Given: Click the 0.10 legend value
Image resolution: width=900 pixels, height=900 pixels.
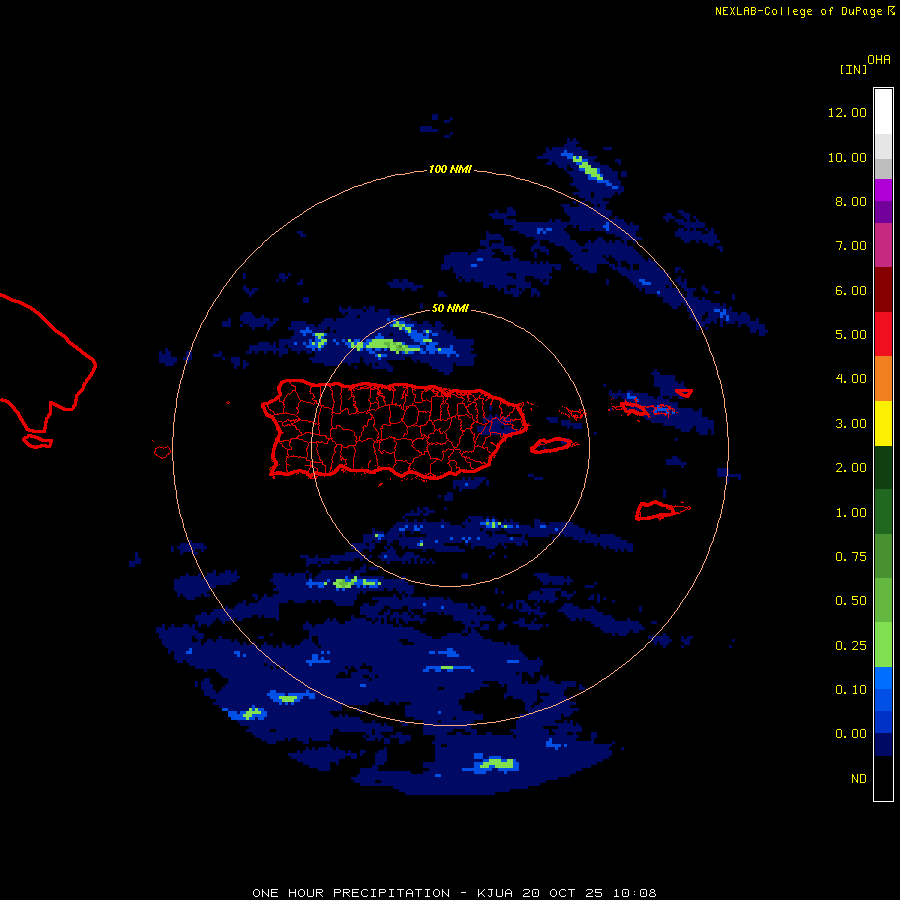Looking at the screenshot, I should coord(851,690).
